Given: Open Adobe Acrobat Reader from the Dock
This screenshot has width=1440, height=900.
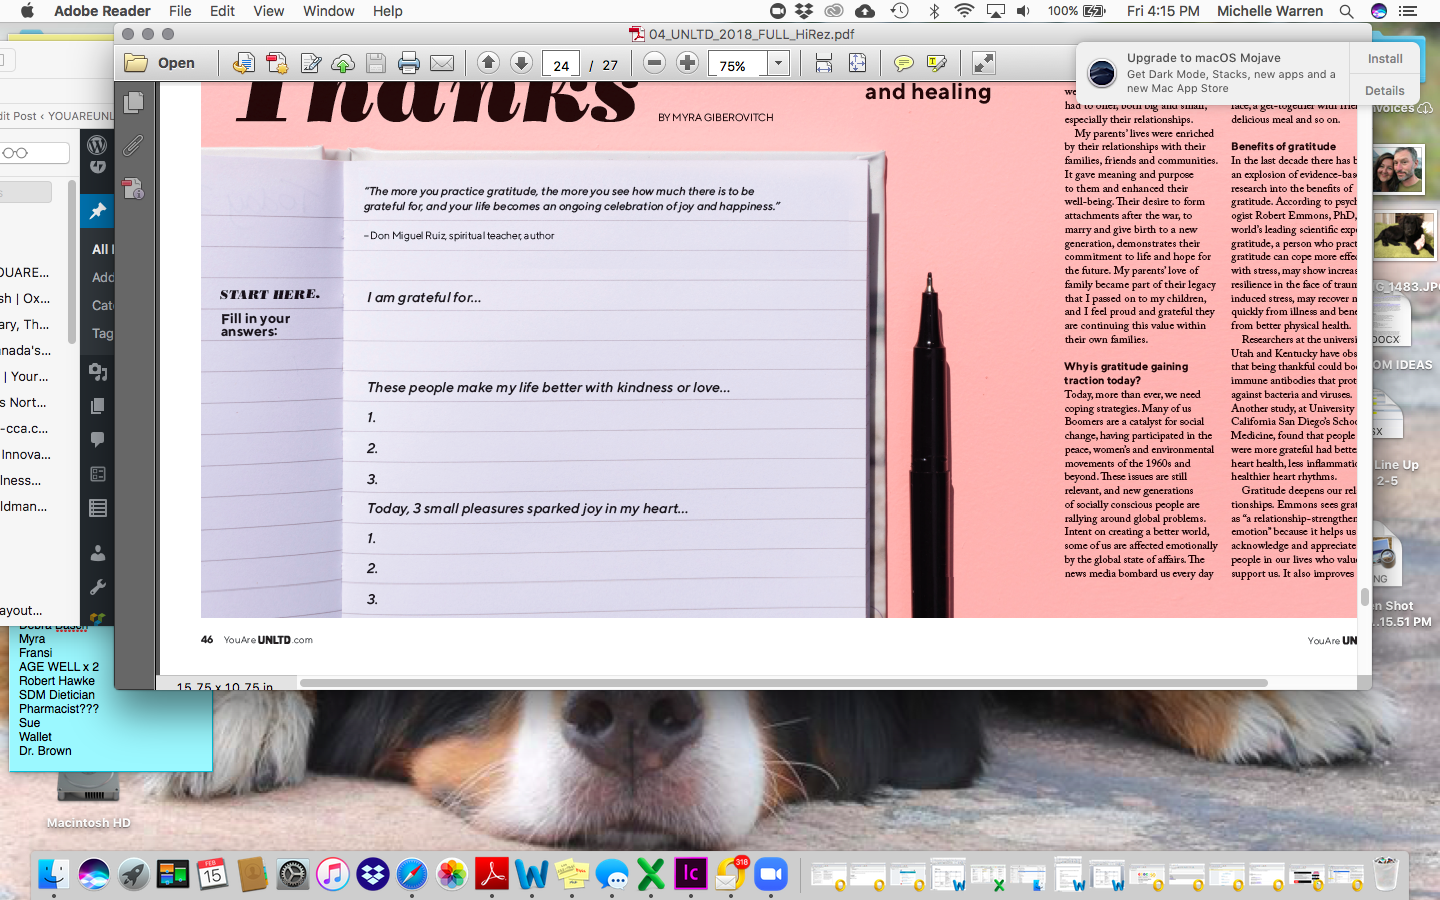Looking at the screenshot, I should (x=491, y=874).
